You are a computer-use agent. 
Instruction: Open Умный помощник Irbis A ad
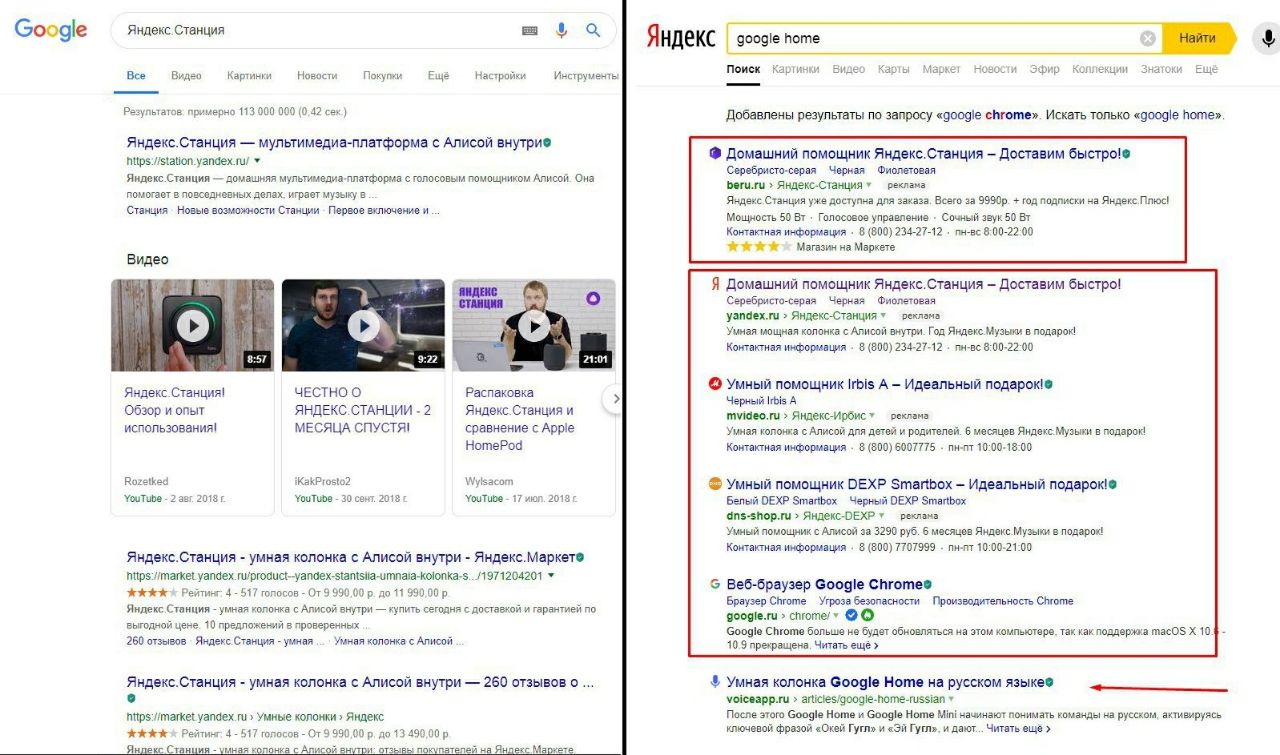(884, 384)
